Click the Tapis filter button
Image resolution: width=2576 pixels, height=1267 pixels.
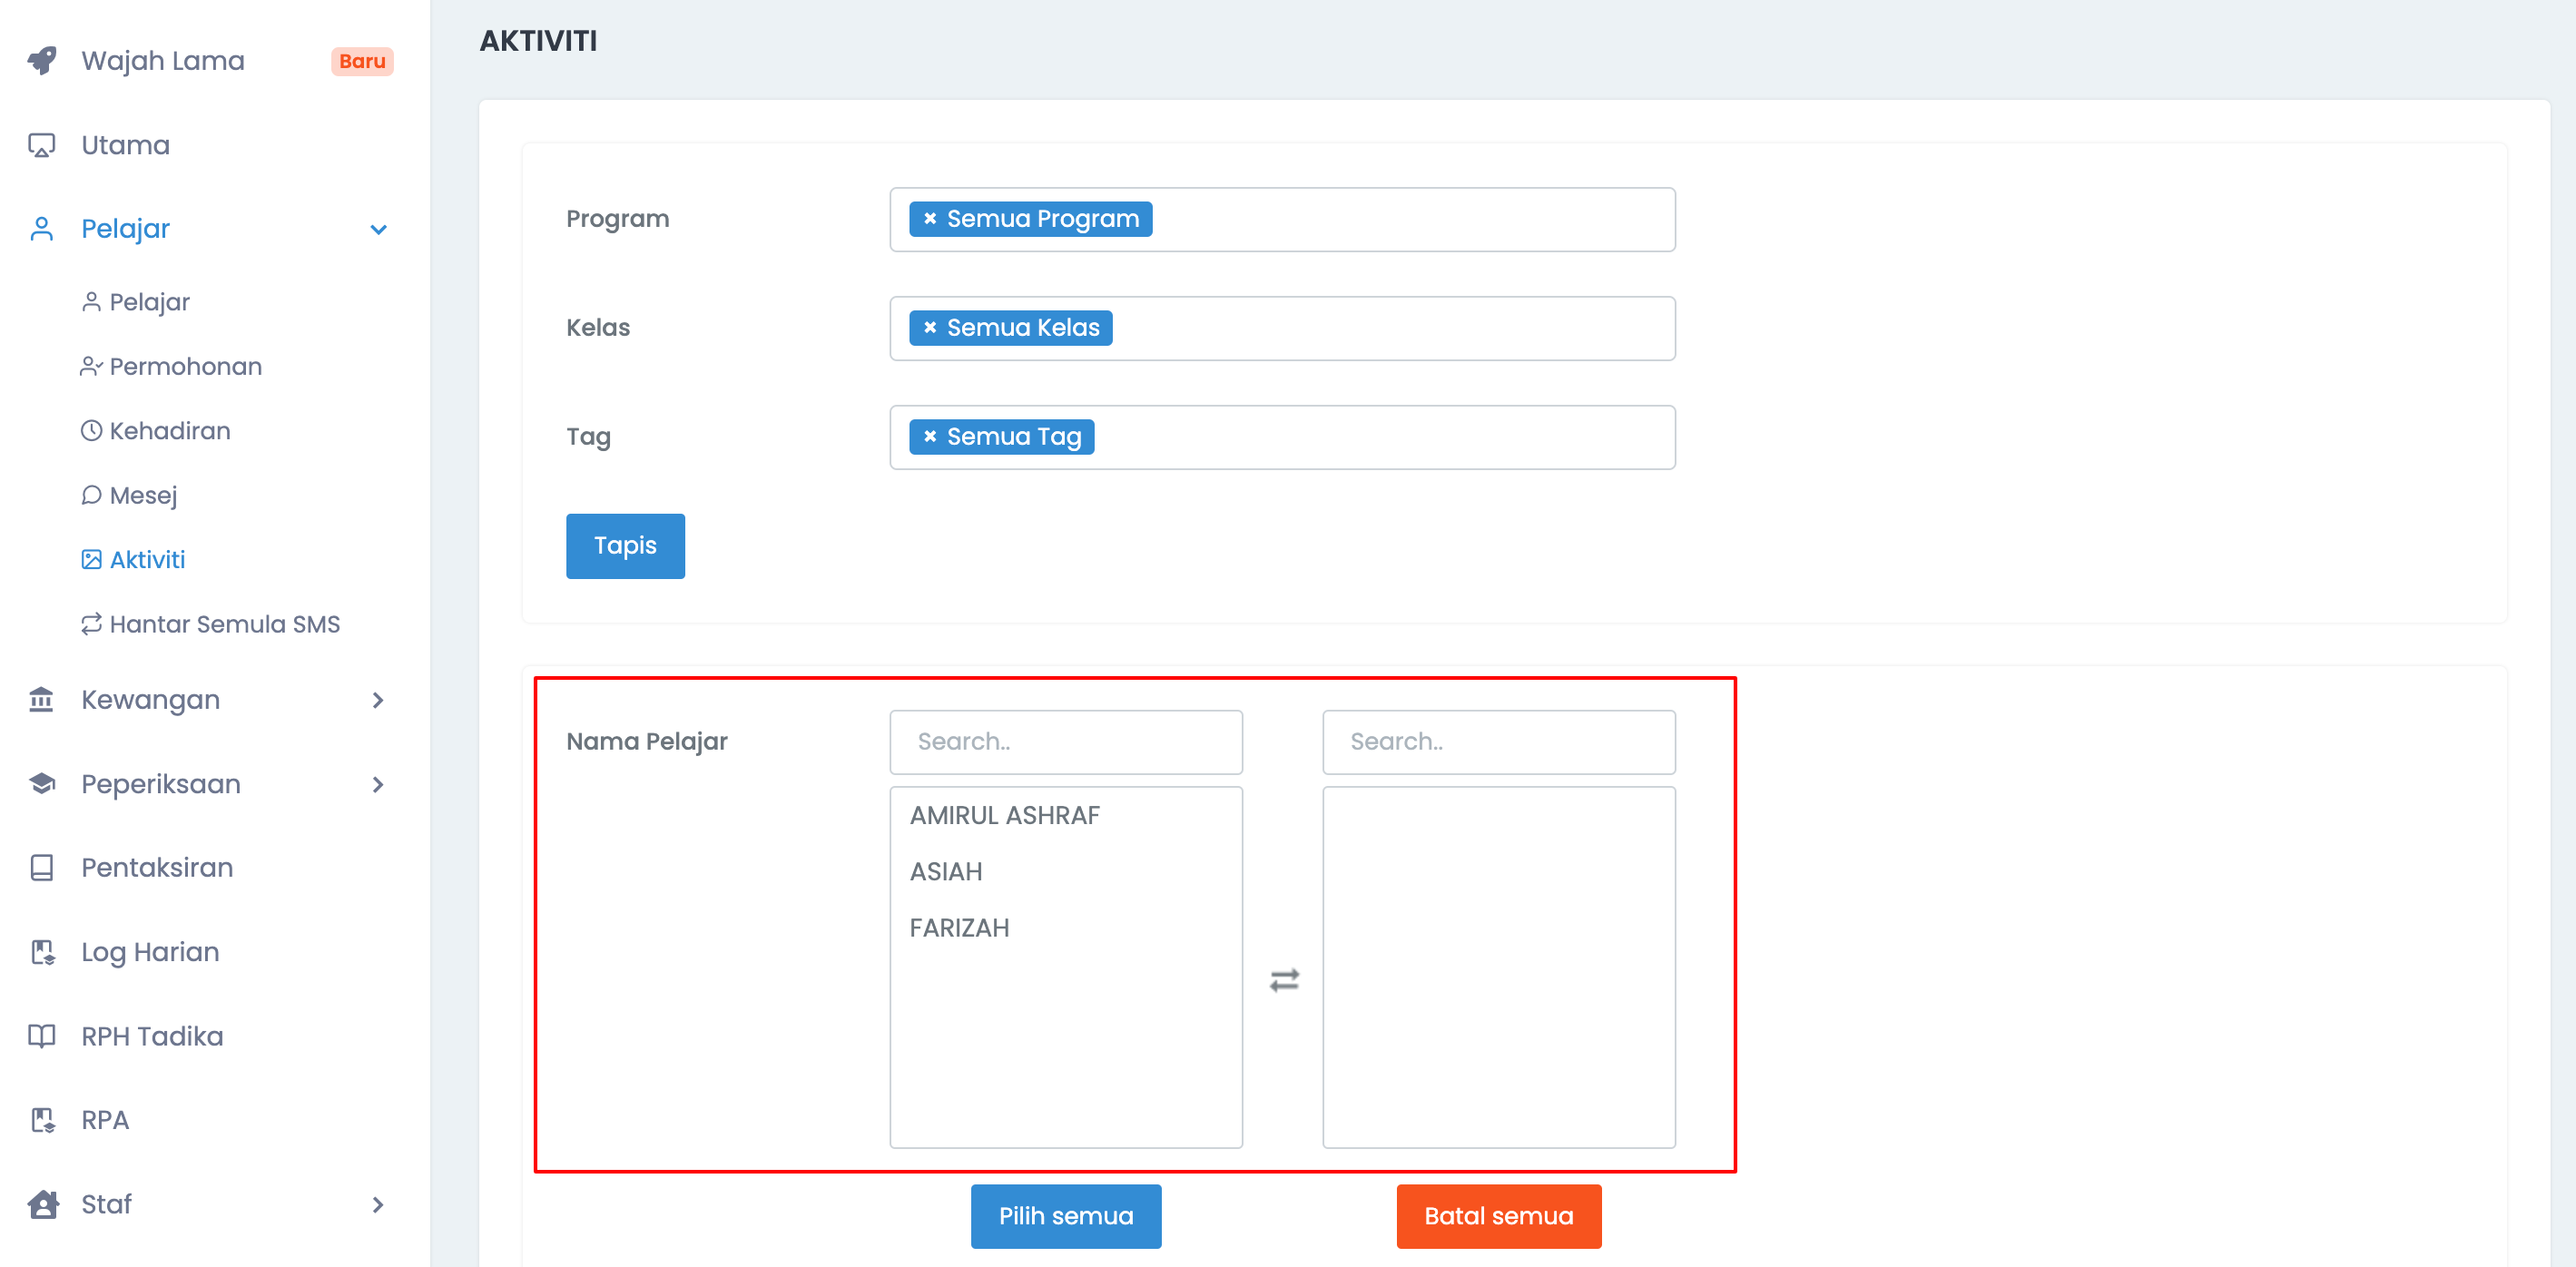[625, 546]
